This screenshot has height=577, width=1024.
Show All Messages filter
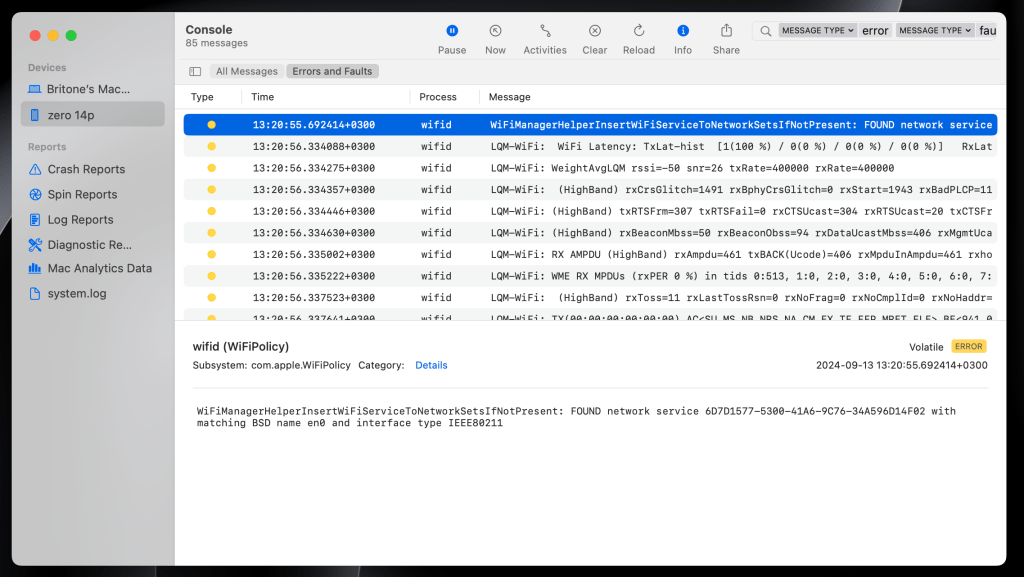click(247, 71)
